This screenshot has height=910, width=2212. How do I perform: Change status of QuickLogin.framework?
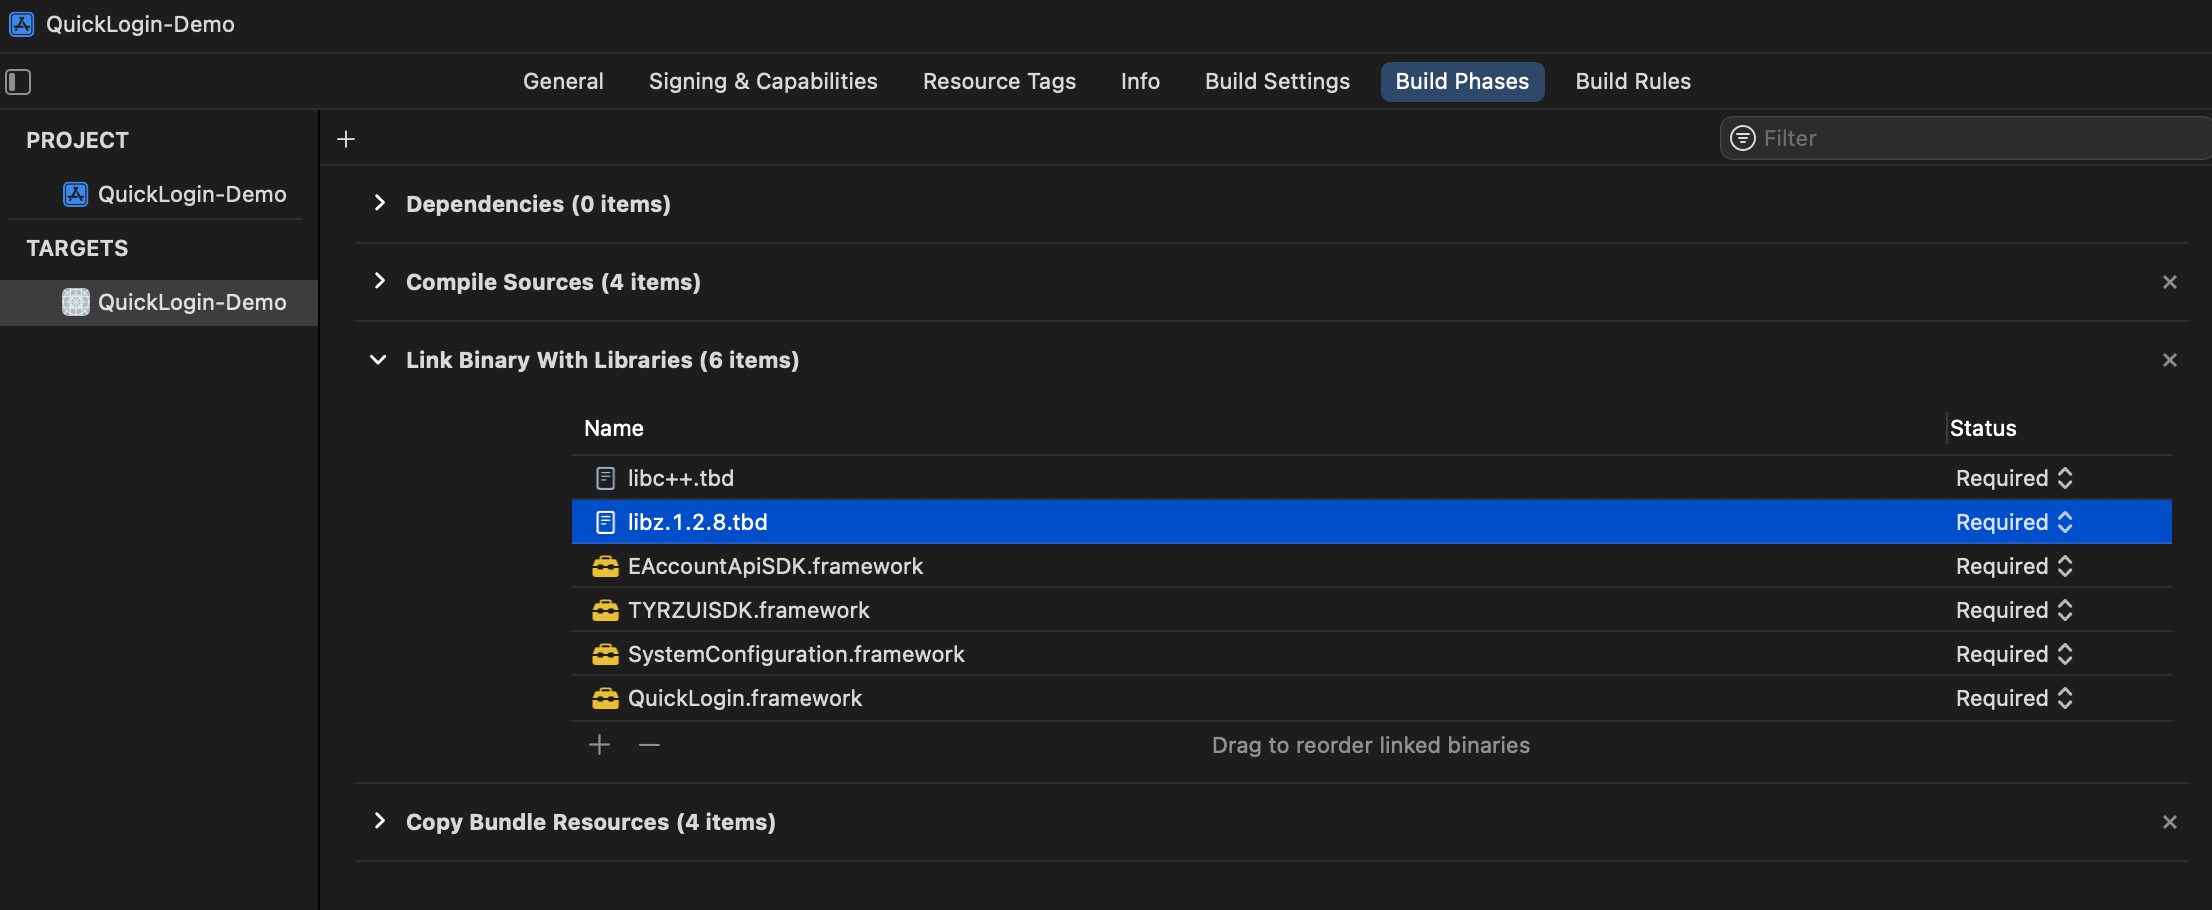pos(2014,698)
